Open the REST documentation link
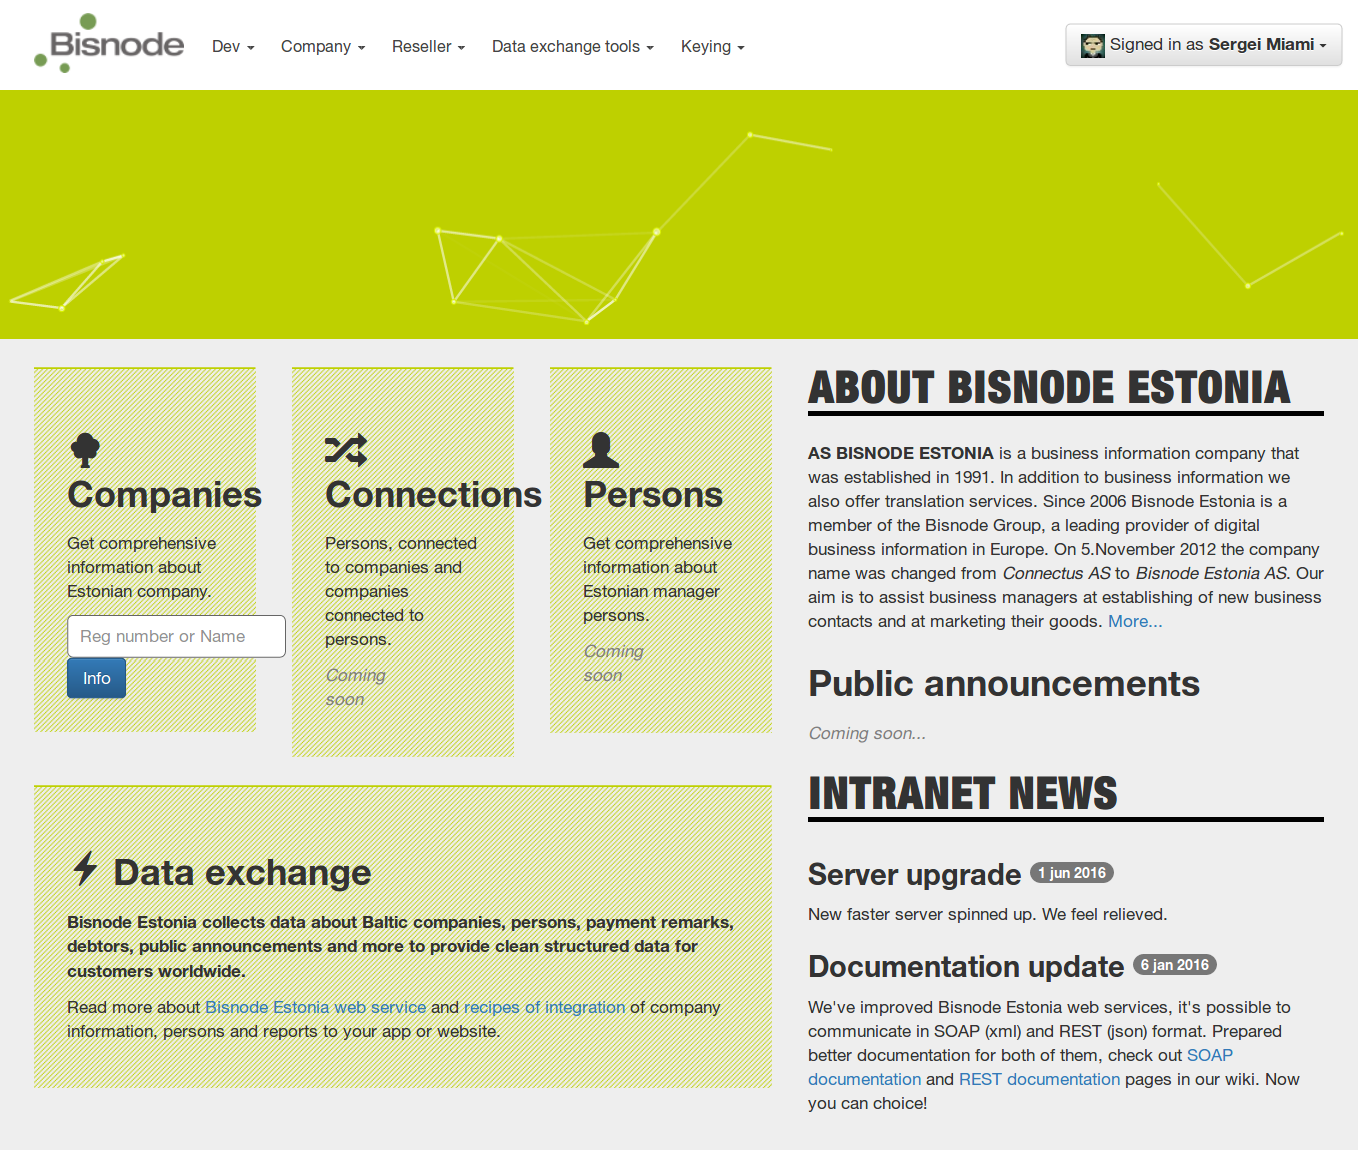This screenshot has width=1358, height=1150. 1039,1079
